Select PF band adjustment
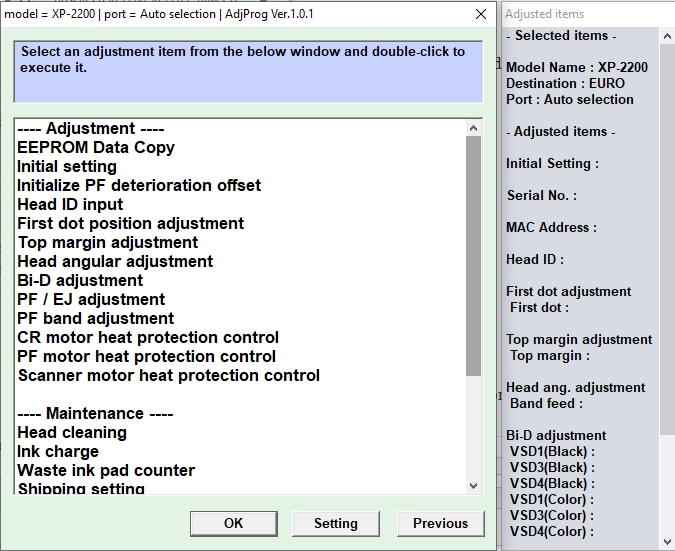 pos(95,318)
